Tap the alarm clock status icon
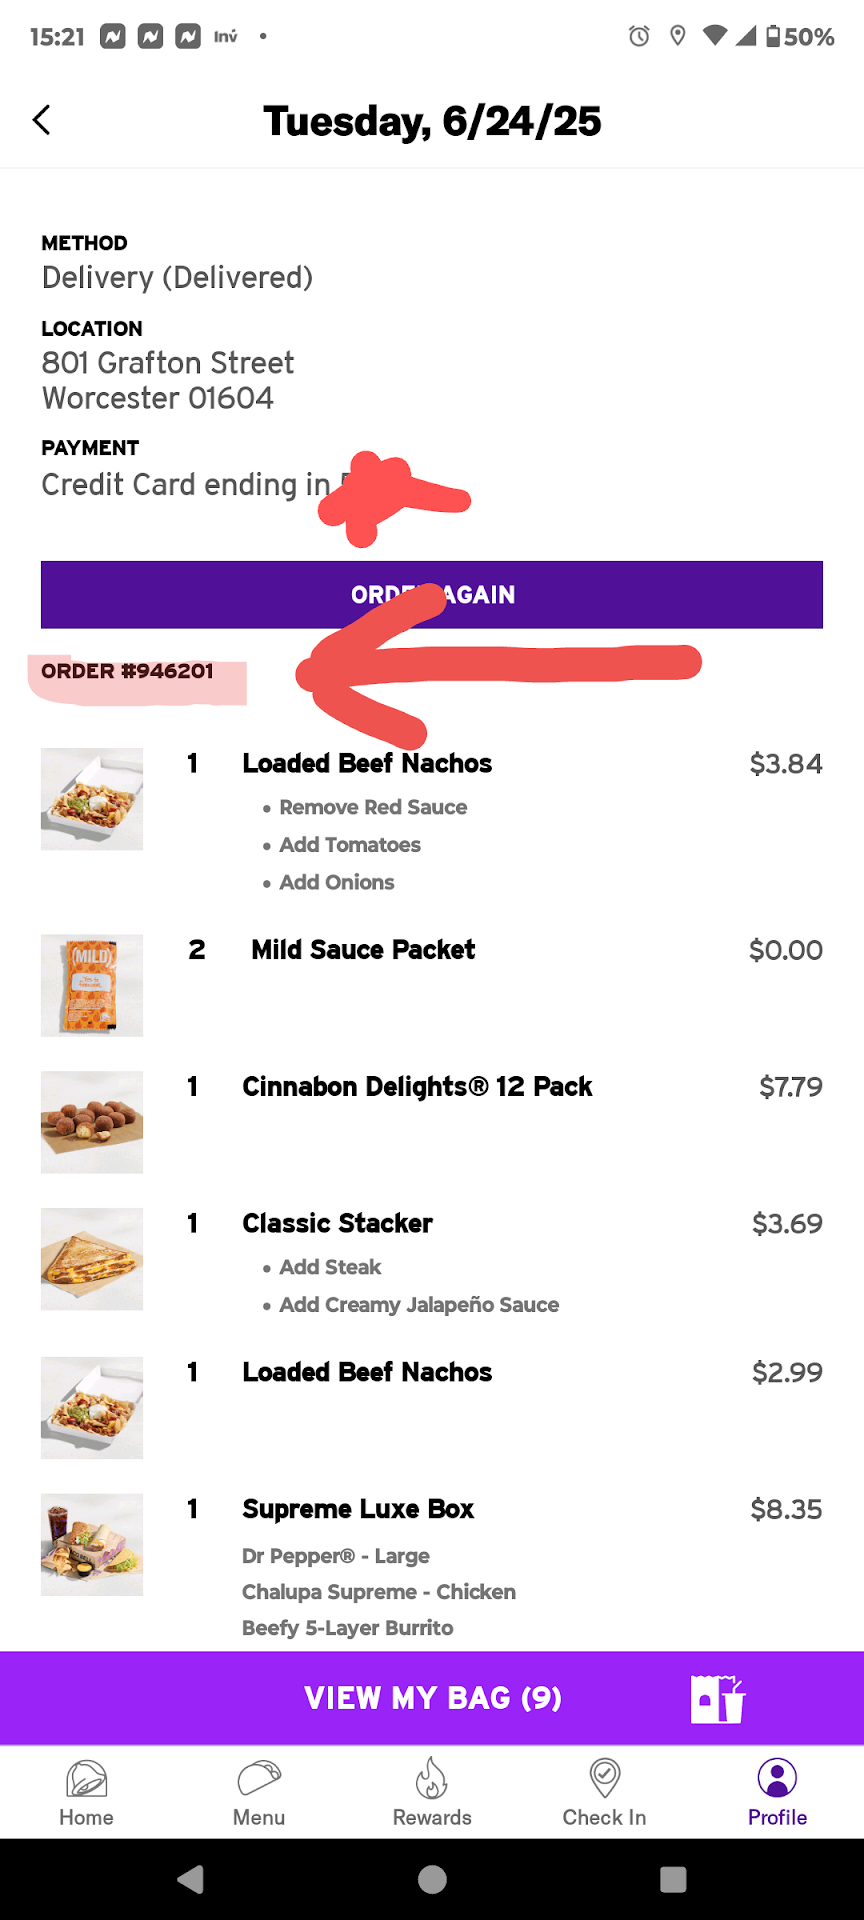This screenshot has height=1920, width=864. pos(639,37)
